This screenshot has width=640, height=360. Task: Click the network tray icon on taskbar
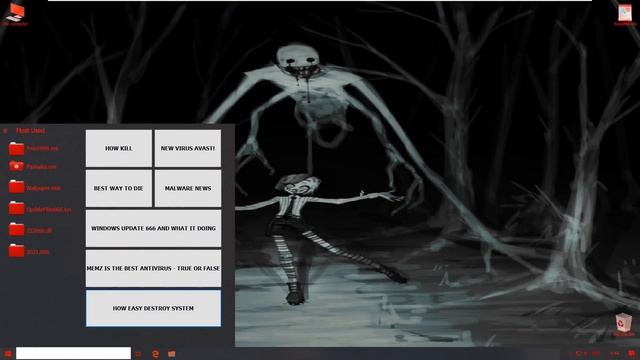[578, 353]
